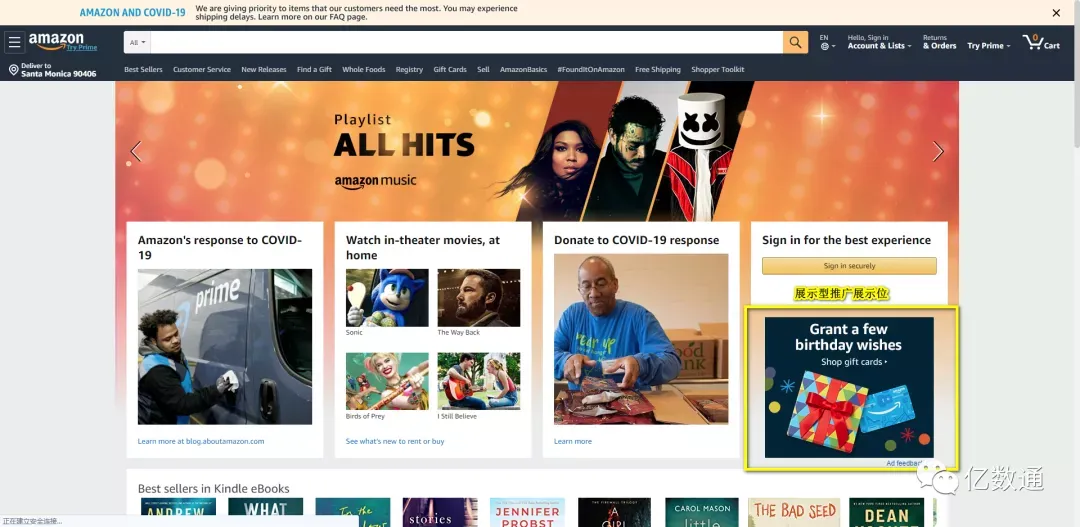This screenshot has width=1080, height=527.
Task: Expand the Try Prime dropdown
Action: click(988, 45)
